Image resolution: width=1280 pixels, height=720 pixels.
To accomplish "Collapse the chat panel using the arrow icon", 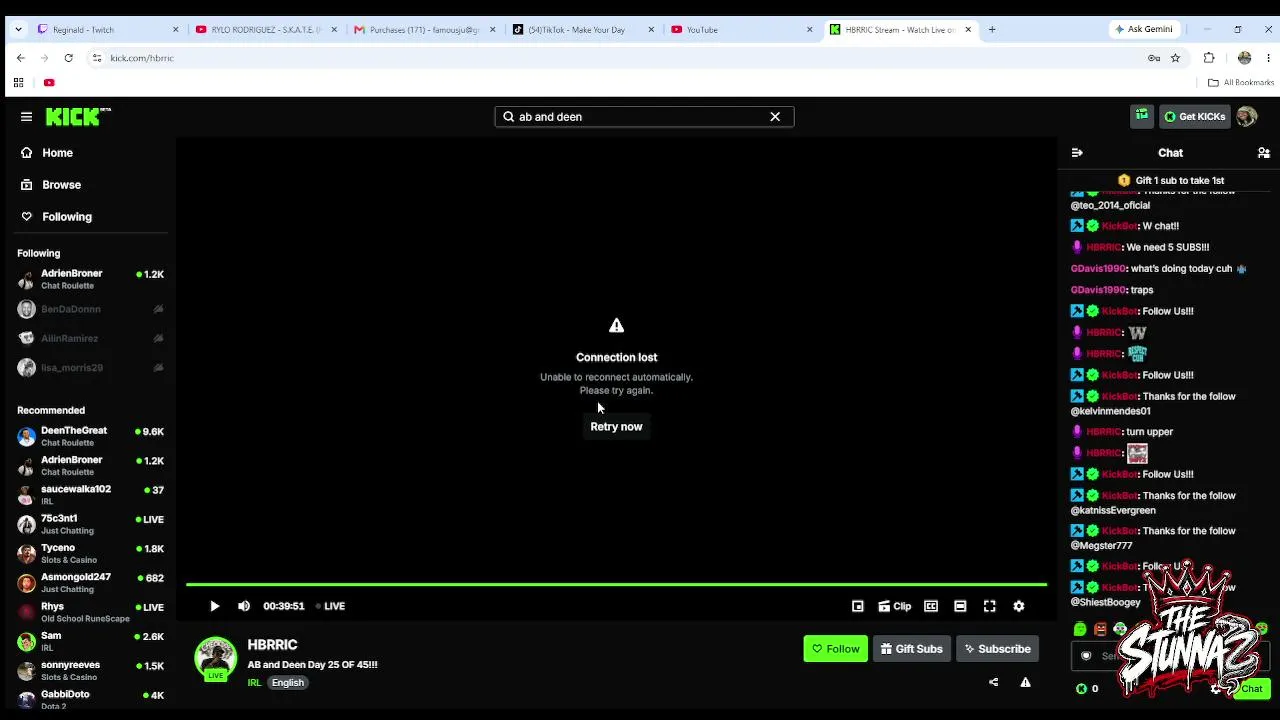I will tap(1077, 153).
